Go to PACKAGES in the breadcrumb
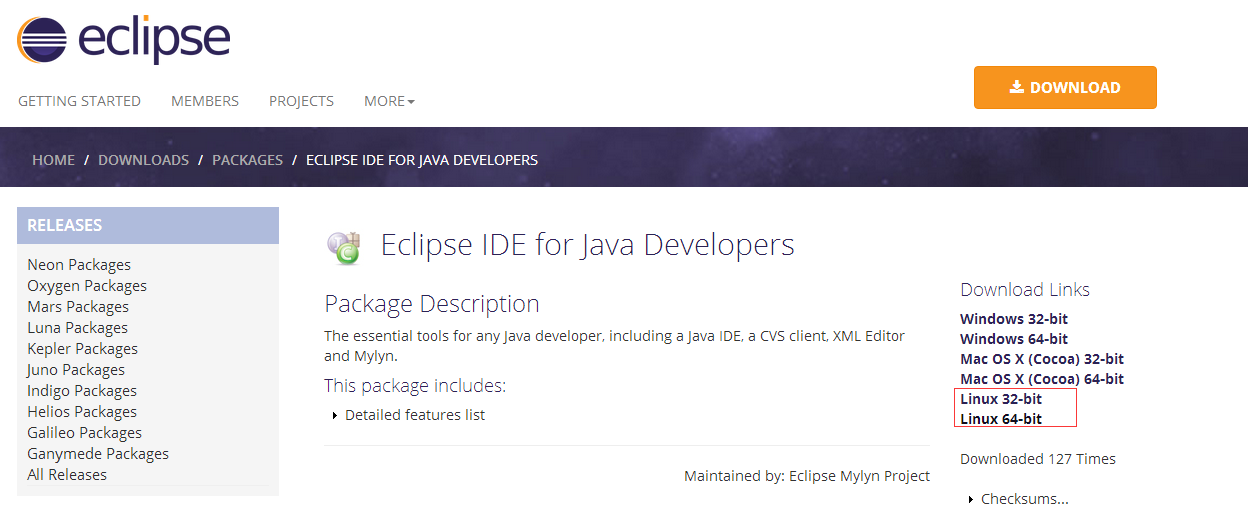 247,160
